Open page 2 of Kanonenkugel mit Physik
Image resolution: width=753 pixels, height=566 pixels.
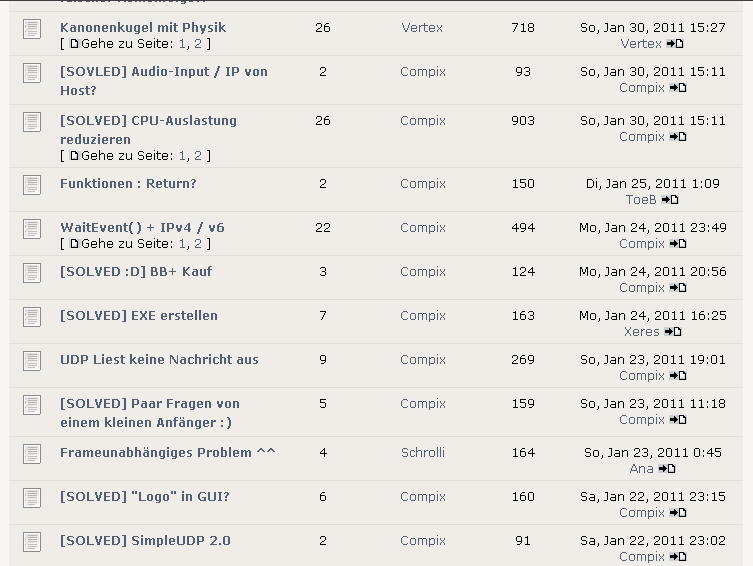point(198,44)
